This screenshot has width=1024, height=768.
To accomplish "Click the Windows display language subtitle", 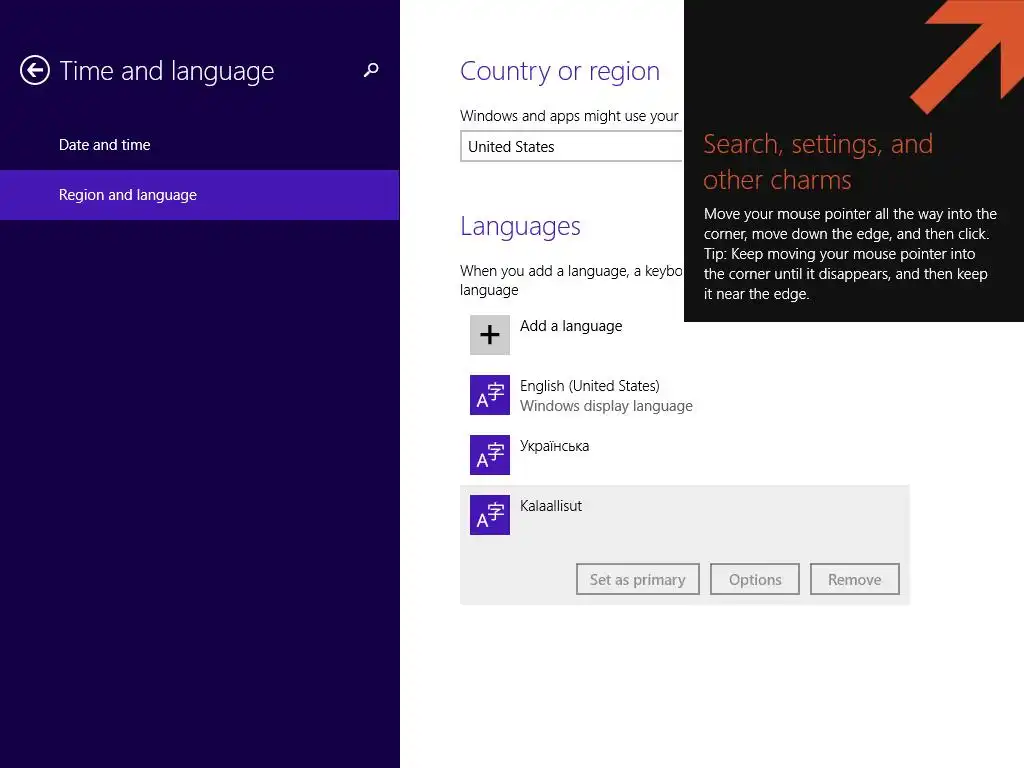I will (606, 406).
